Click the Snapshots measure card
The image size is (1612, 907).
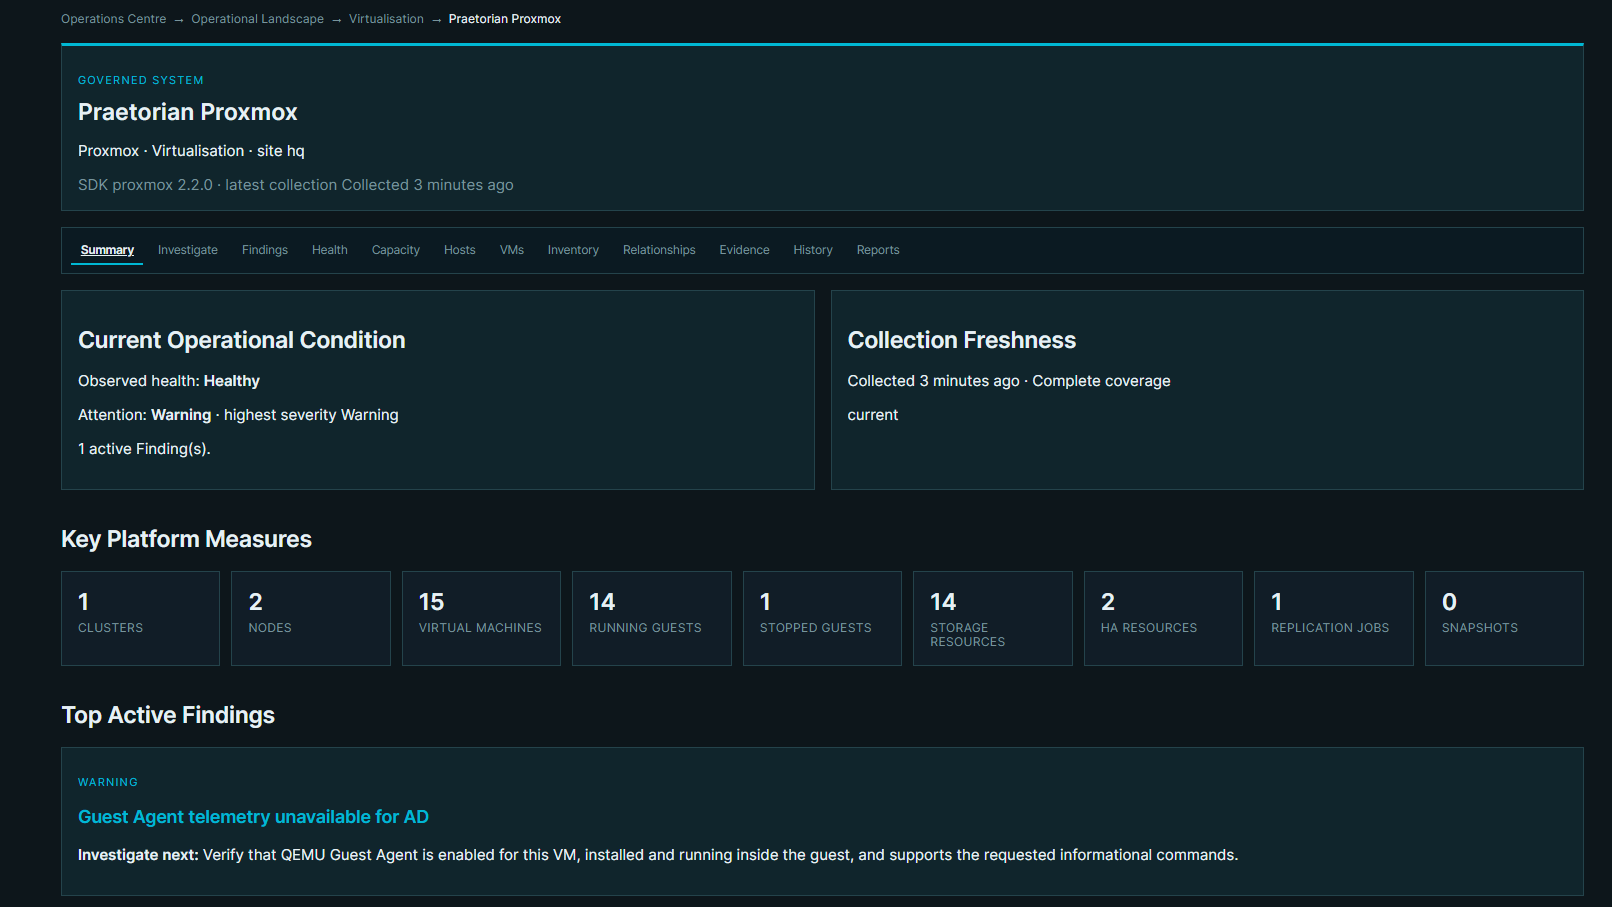[x=1504, y=618]
